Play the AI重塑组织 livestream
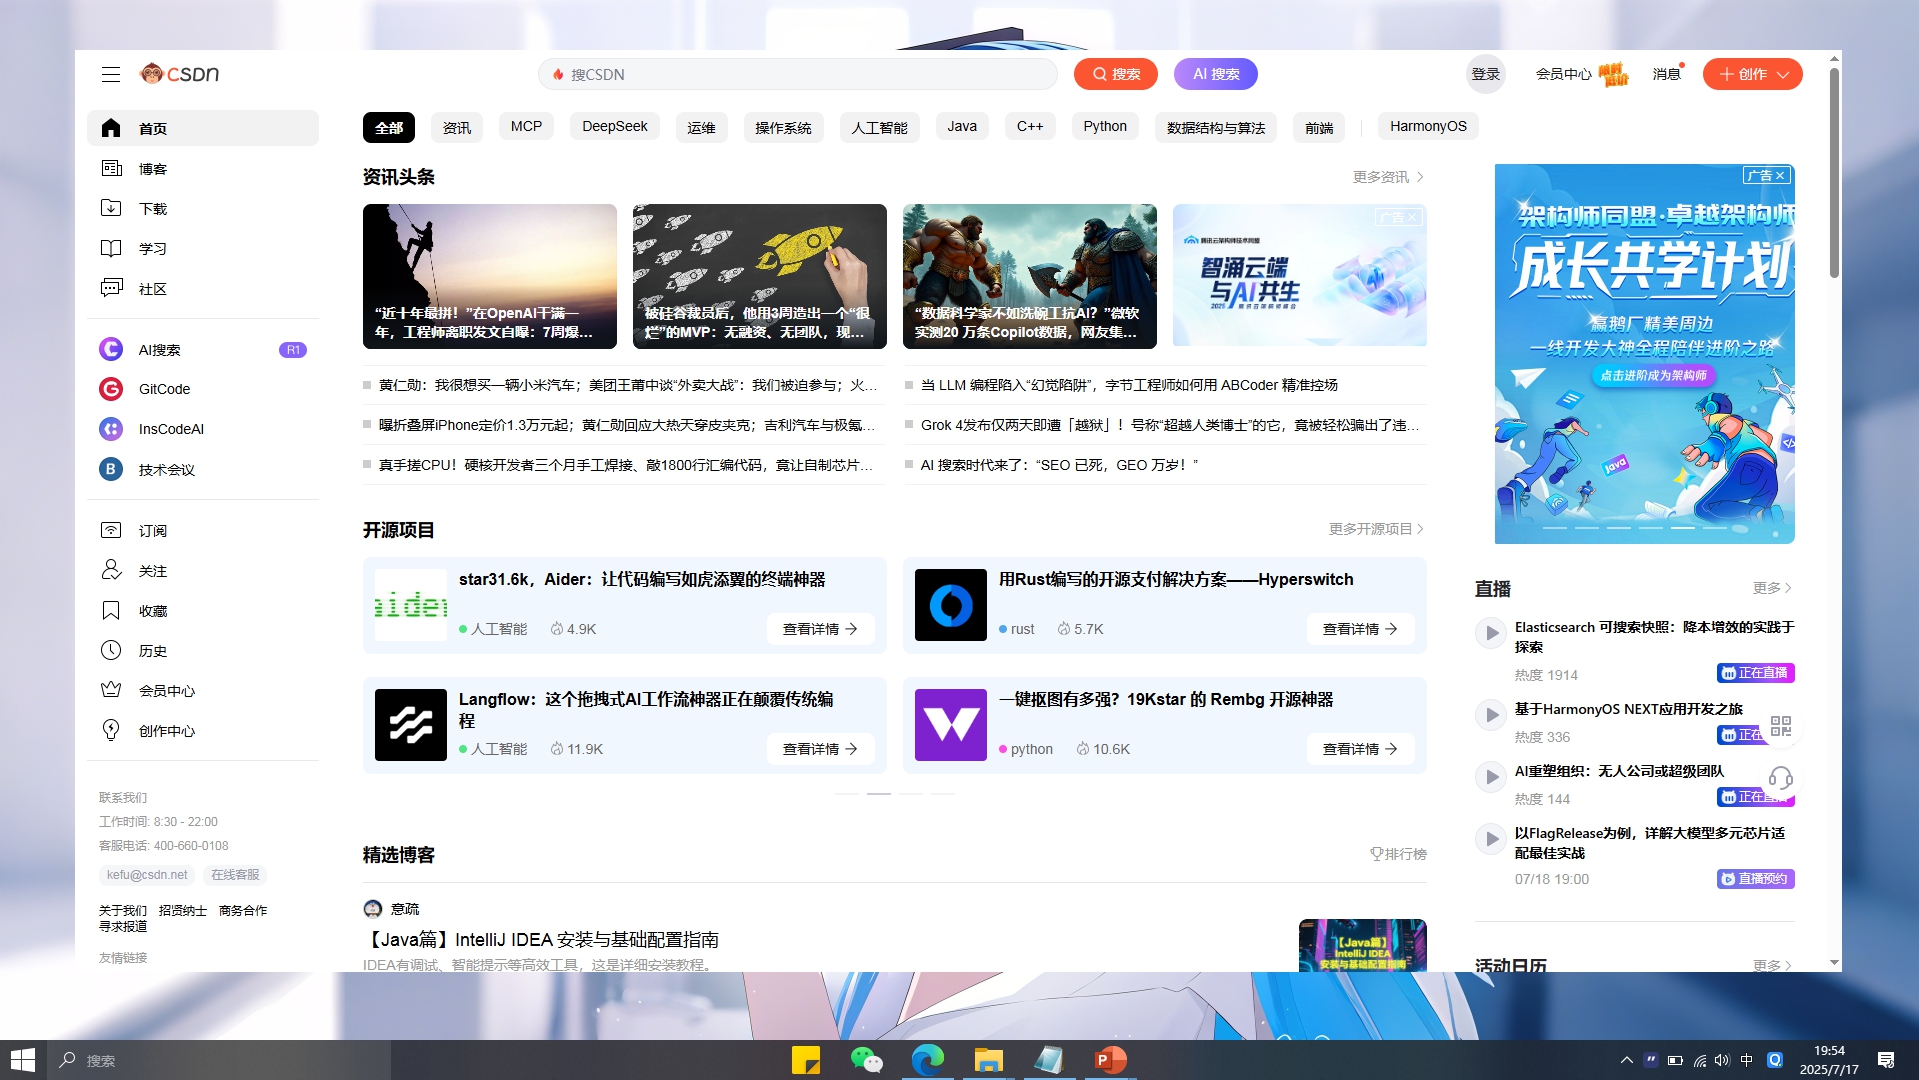 point(1491,777)
